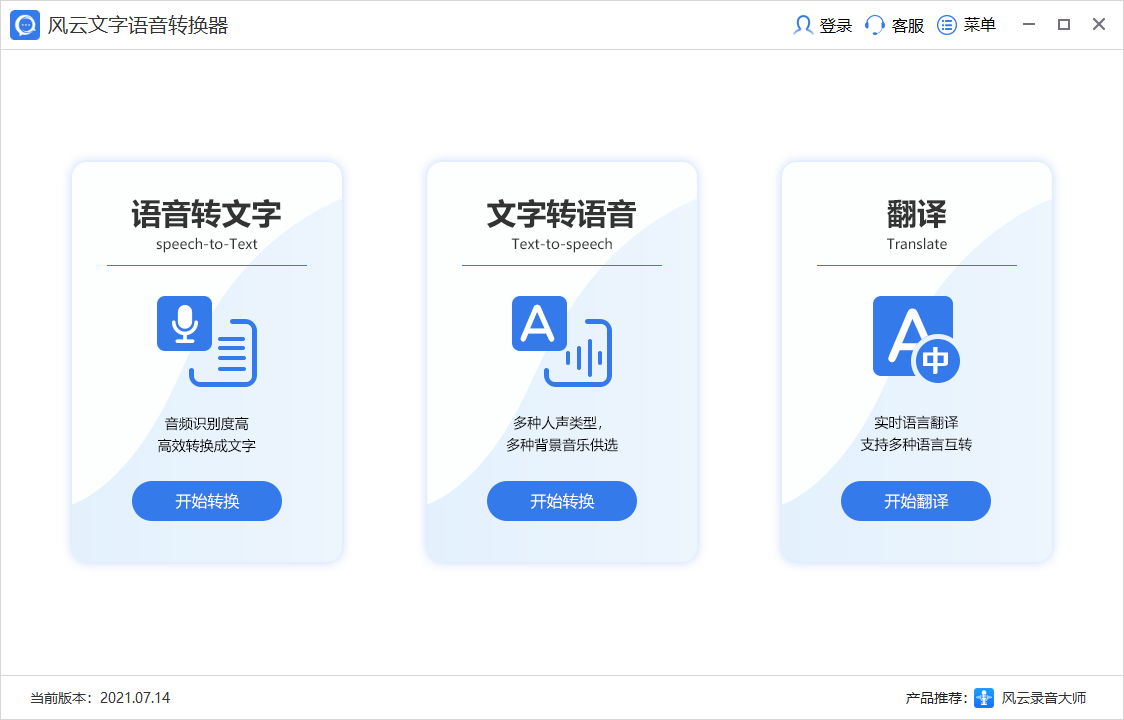Click the app logo icon in the title bar

[x=24, y=24]
